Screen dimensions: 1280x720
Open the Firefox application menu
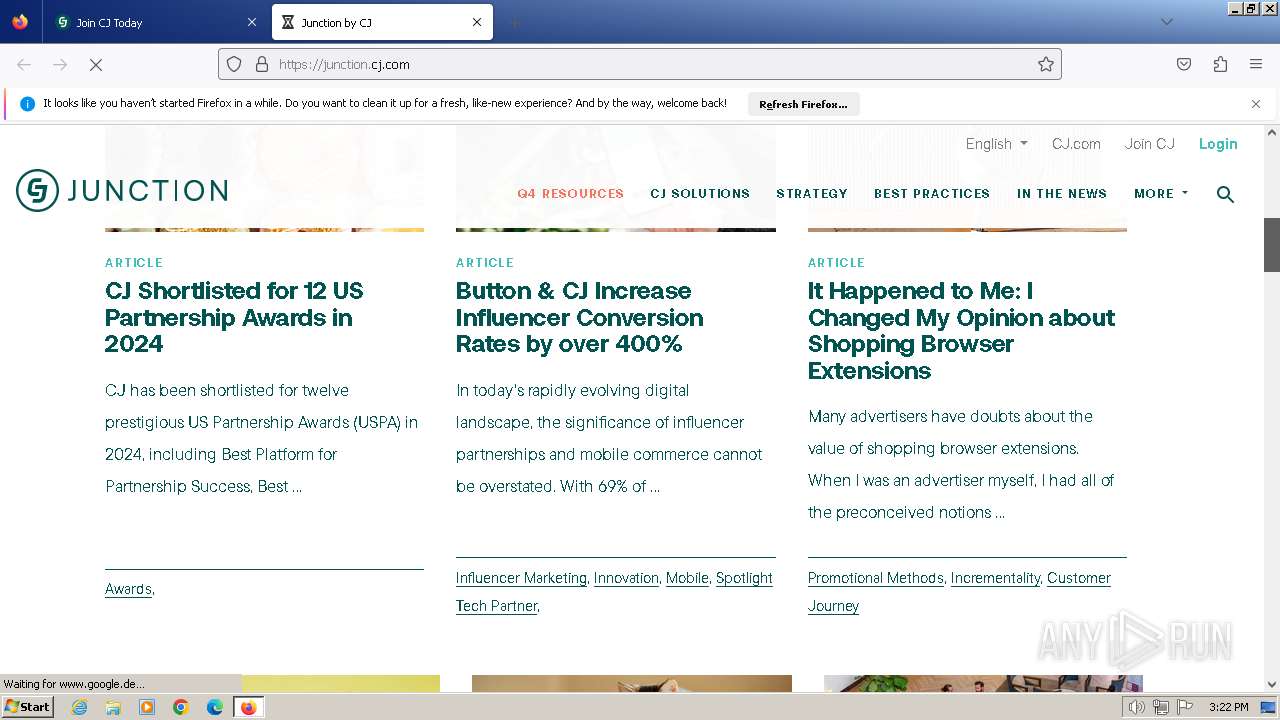click(1256, 64)
